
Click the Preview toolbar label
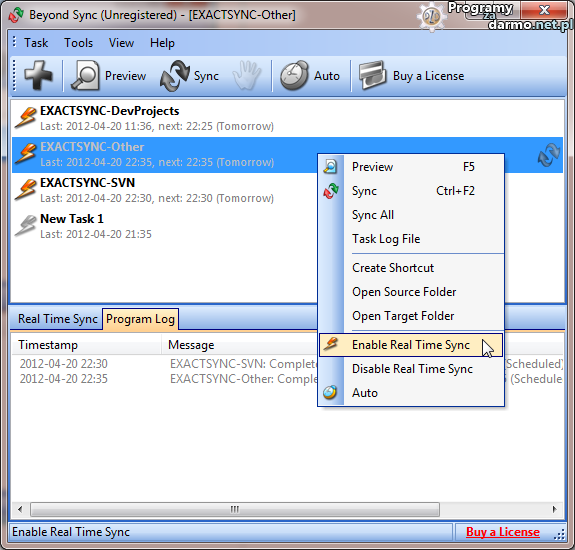click(x=125, y=76)
